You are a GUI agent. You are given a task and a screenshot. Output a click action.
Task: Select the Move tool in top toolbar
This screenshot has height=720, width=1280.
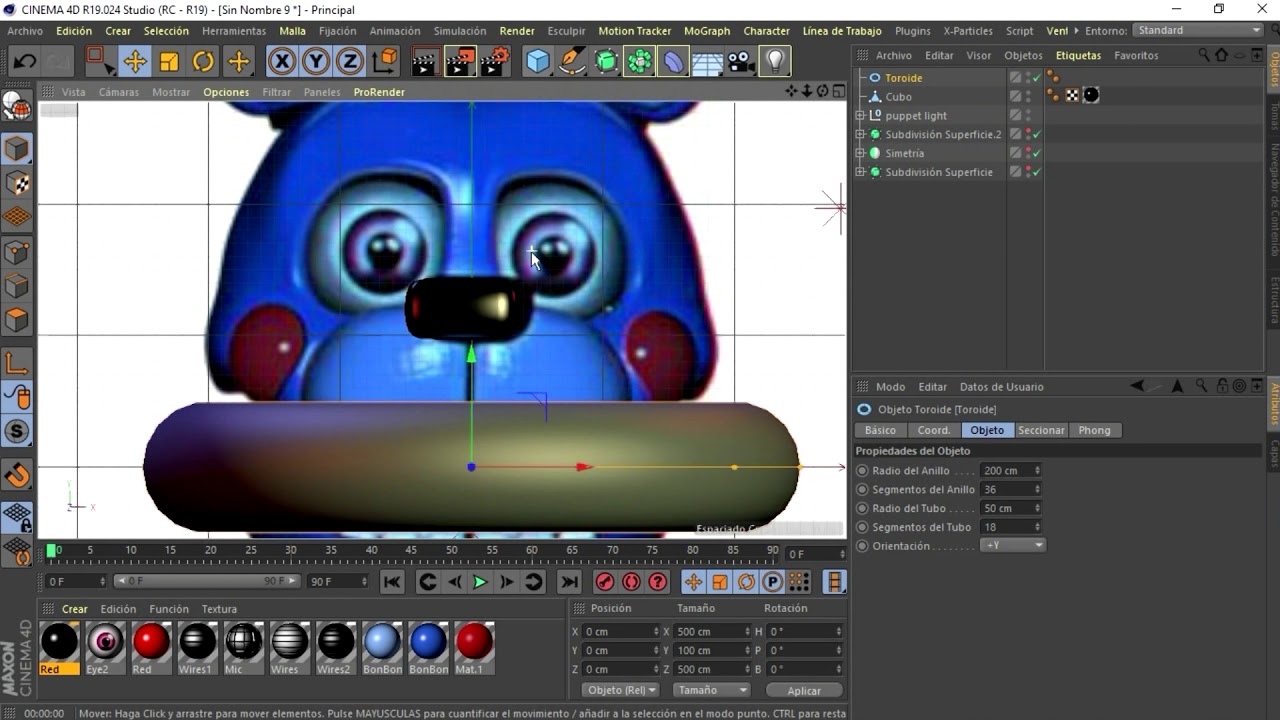click(134, 62)
